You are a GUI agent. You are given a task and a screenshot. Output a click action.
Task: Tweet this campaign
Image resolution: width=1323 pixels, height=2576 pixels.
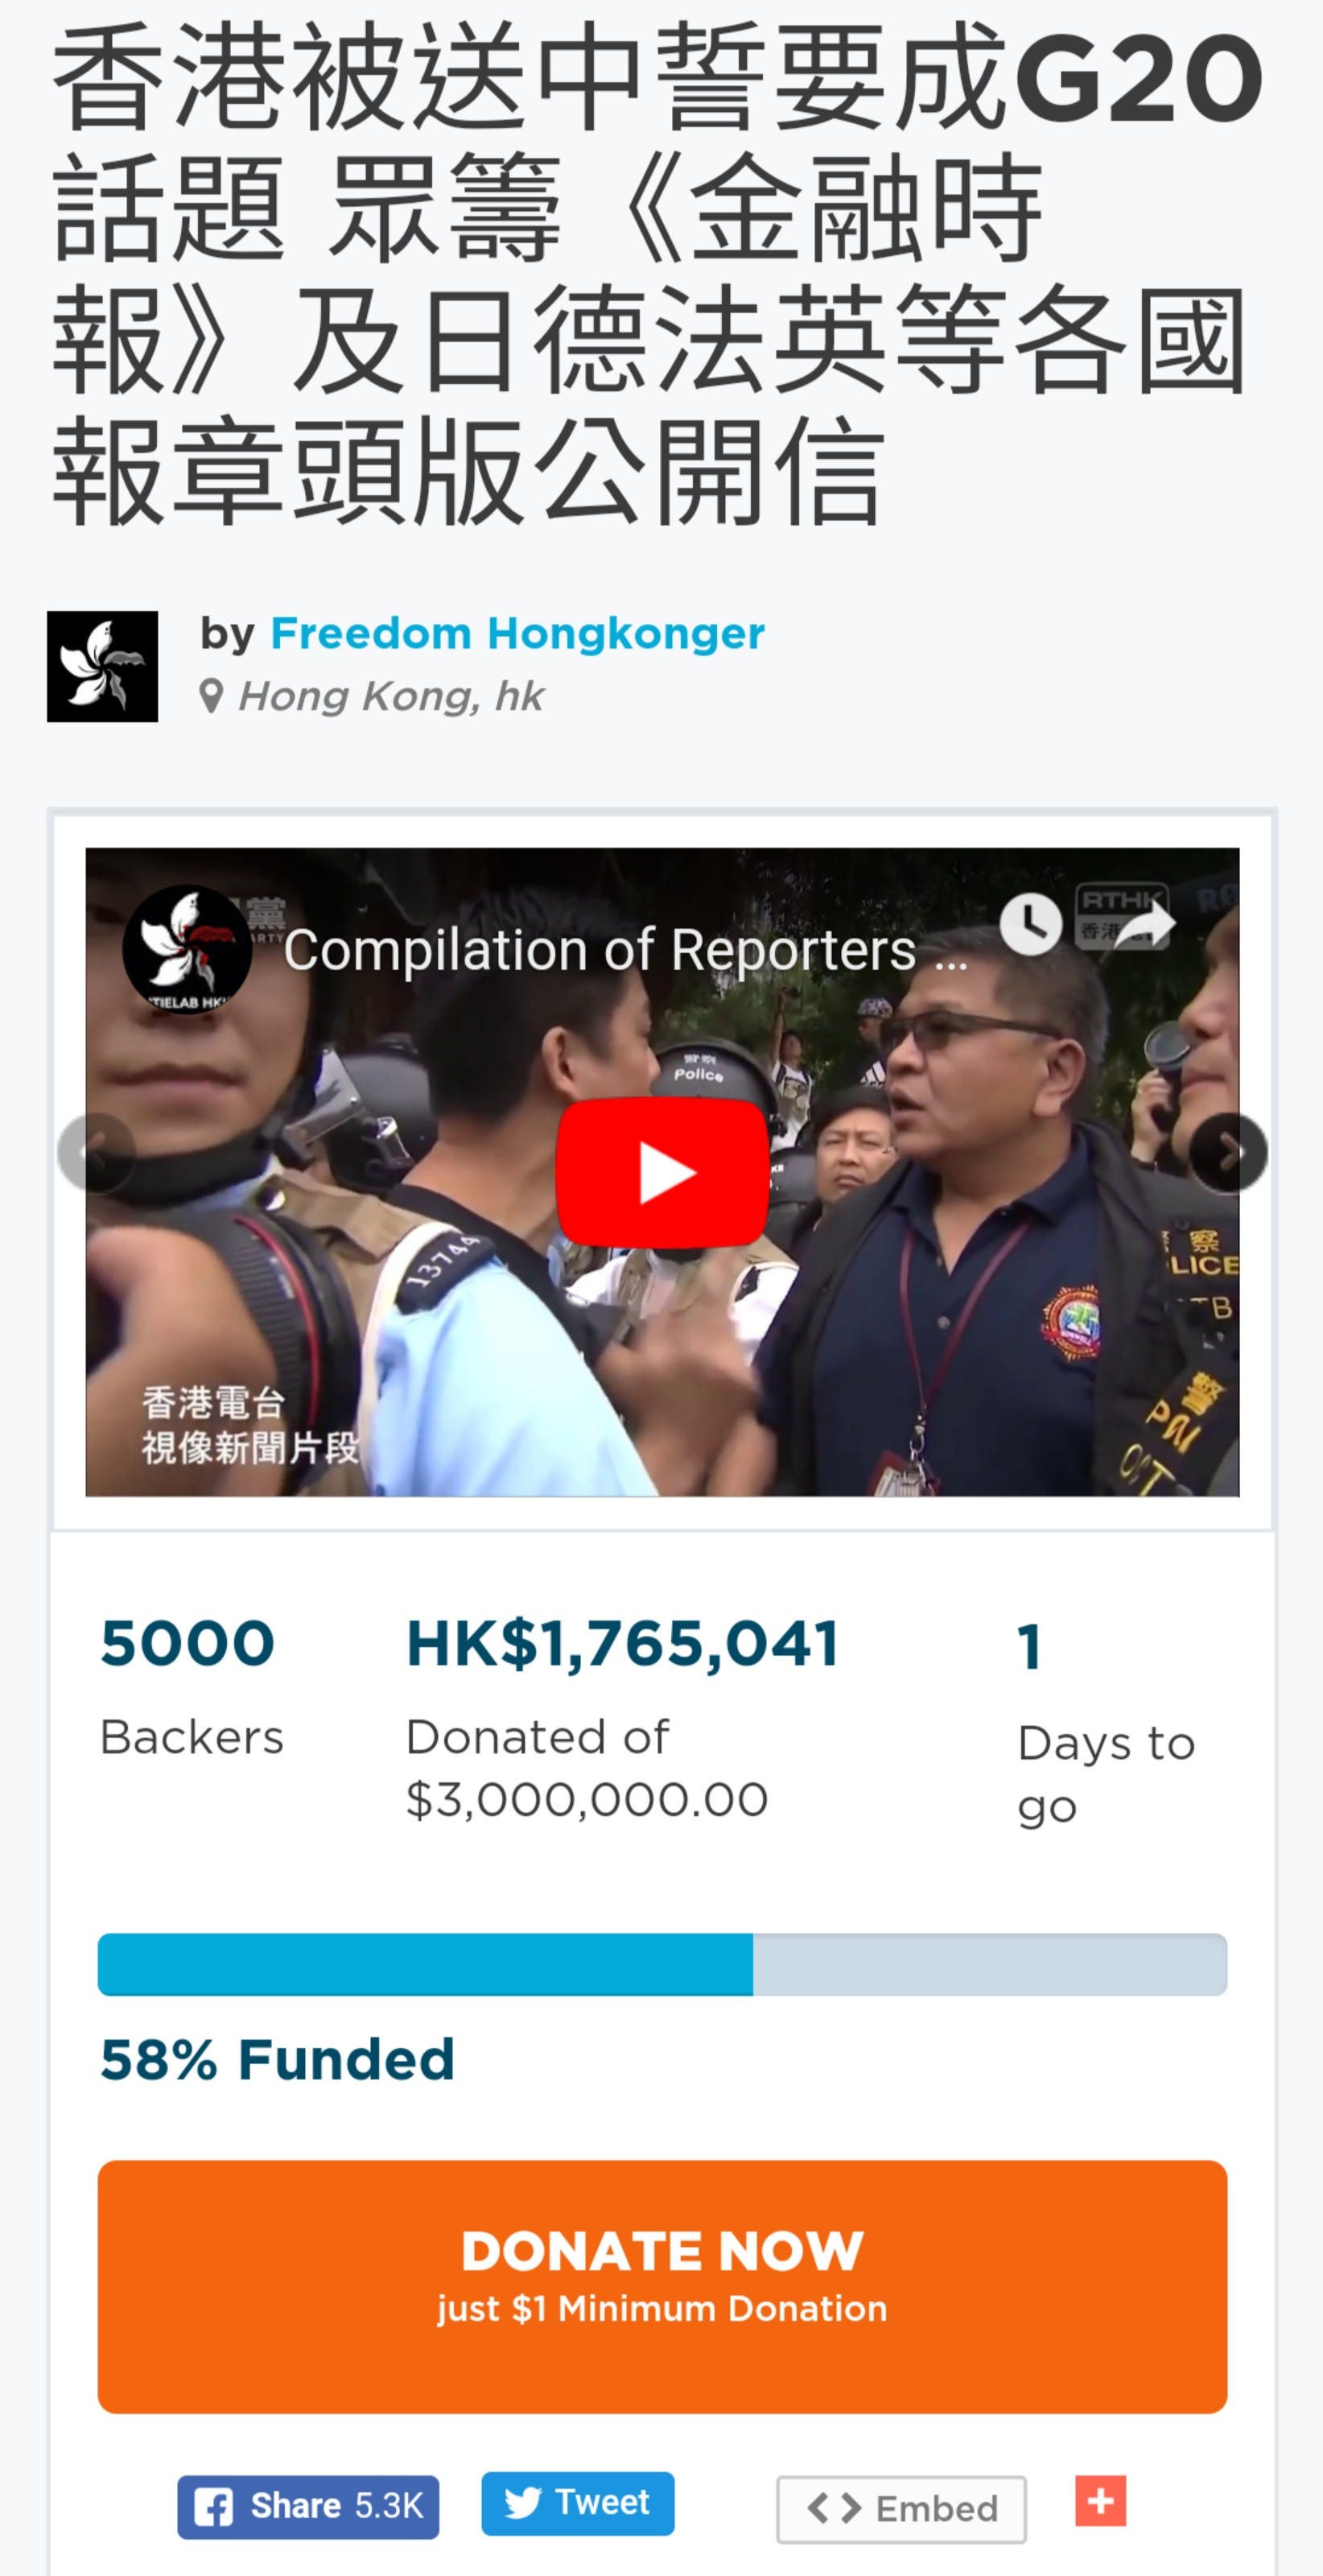(x=578, y=2503)
